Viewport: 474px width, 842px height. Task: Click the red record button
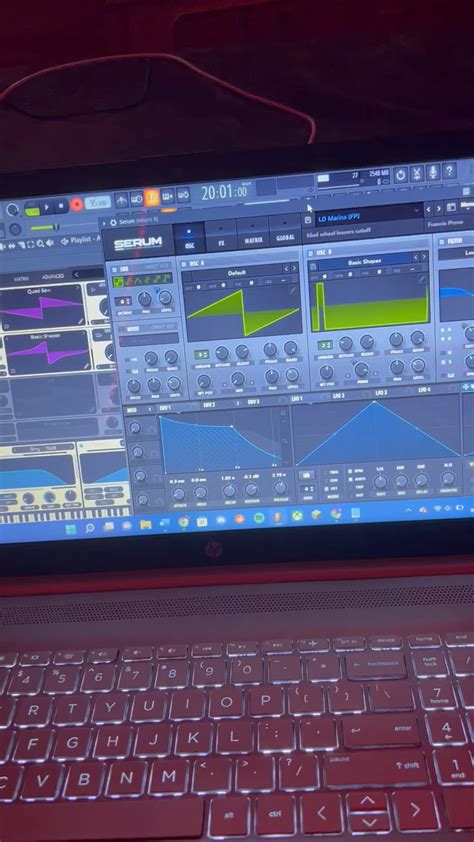(77, 205)
